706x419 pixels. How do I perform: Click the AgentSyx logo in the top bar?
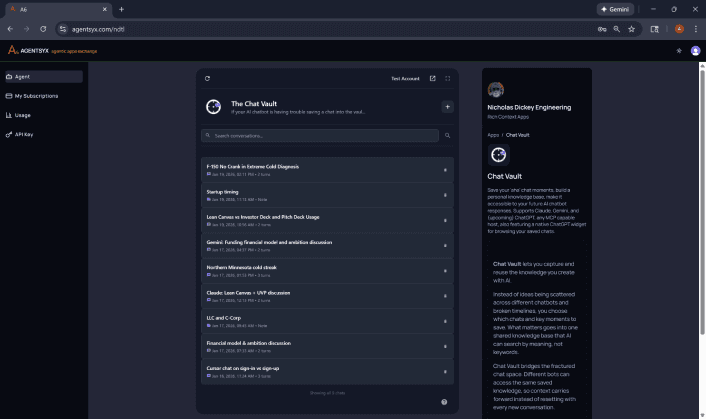click(x=28, y=50)
